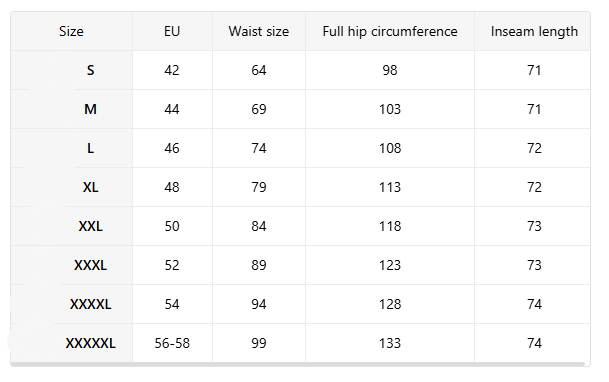Click the Full hip circumference header
The height and width of the screenshot is (382, 609).
tap(390, 31)
